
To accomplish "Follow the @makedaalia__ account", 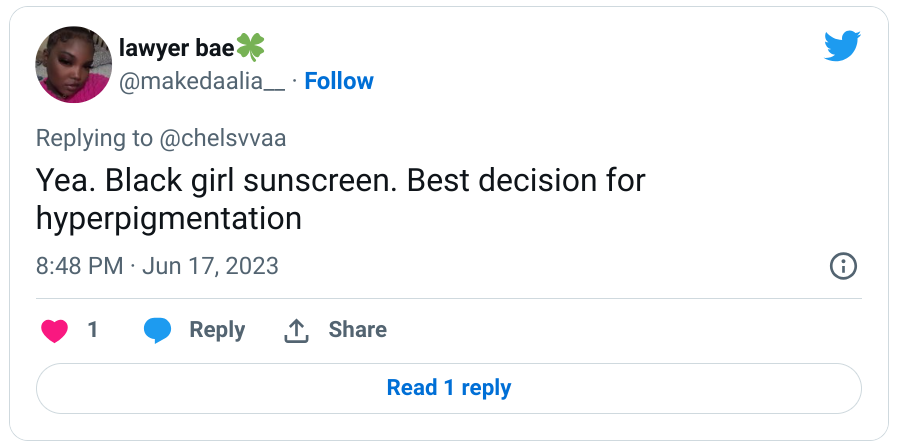I will 339,81.
